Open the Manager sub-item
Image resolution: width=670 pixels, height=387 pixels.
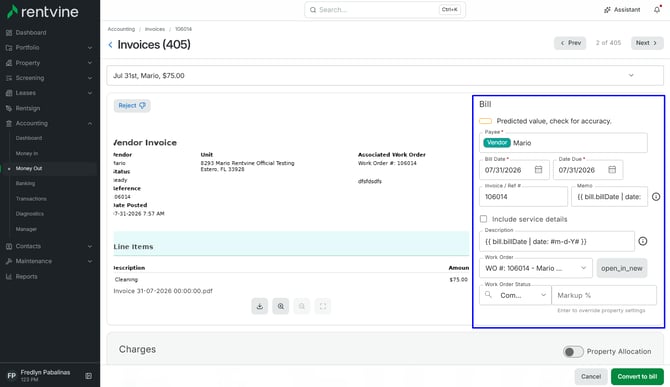tap(26, 229)
